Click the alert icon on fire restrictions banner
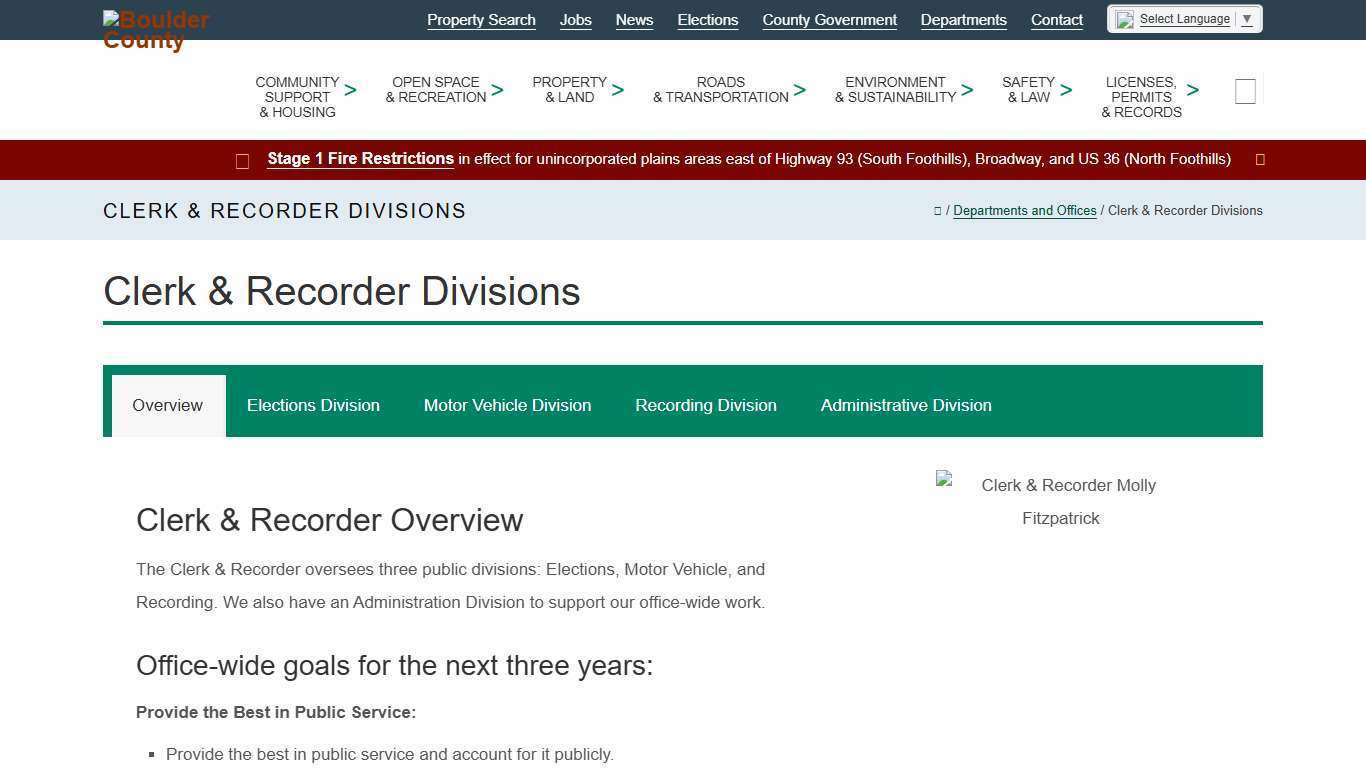Image resolution: width=1366 pixels, height=768 pixels. point(242,159)
